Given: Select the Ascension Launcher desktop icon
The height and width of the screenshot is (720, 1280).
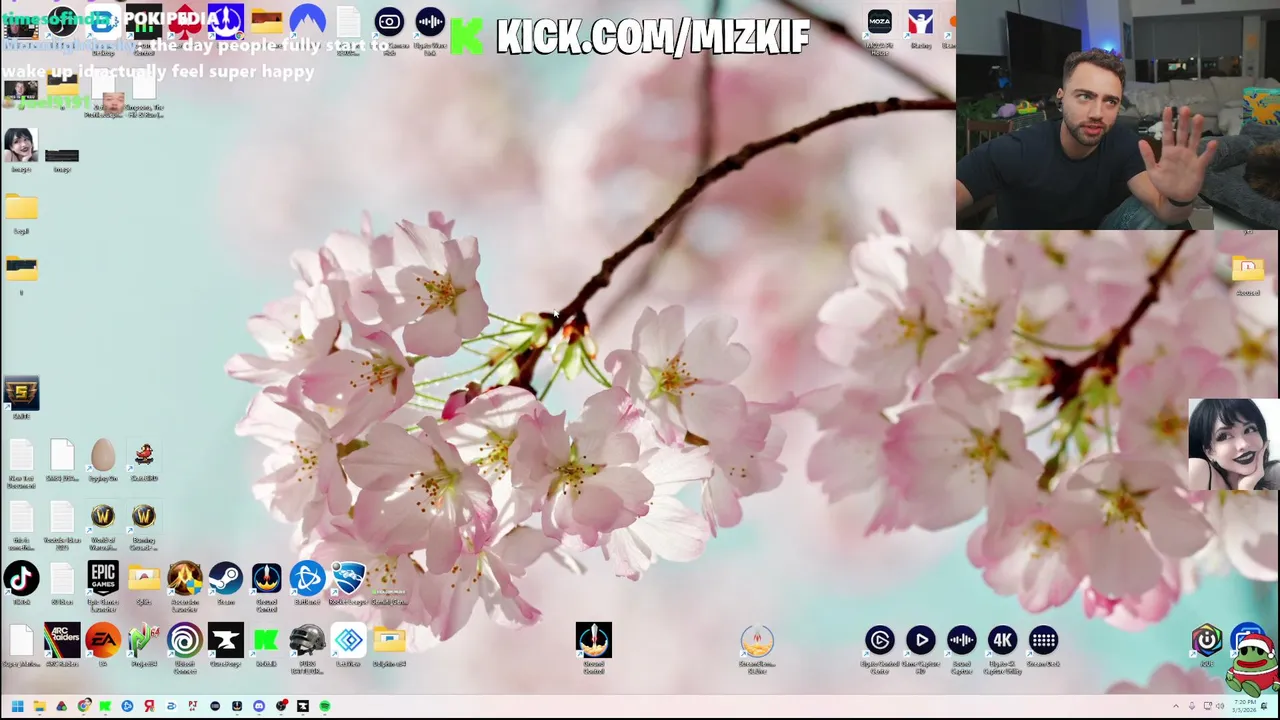Looking at the screenshot, I should [x=185, y=579].
